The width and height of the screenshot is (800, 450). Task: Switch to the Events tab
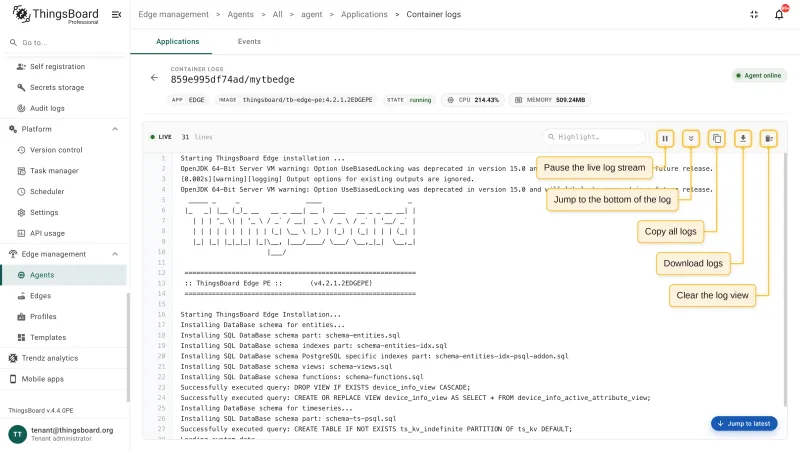click(x=249, y=41)
